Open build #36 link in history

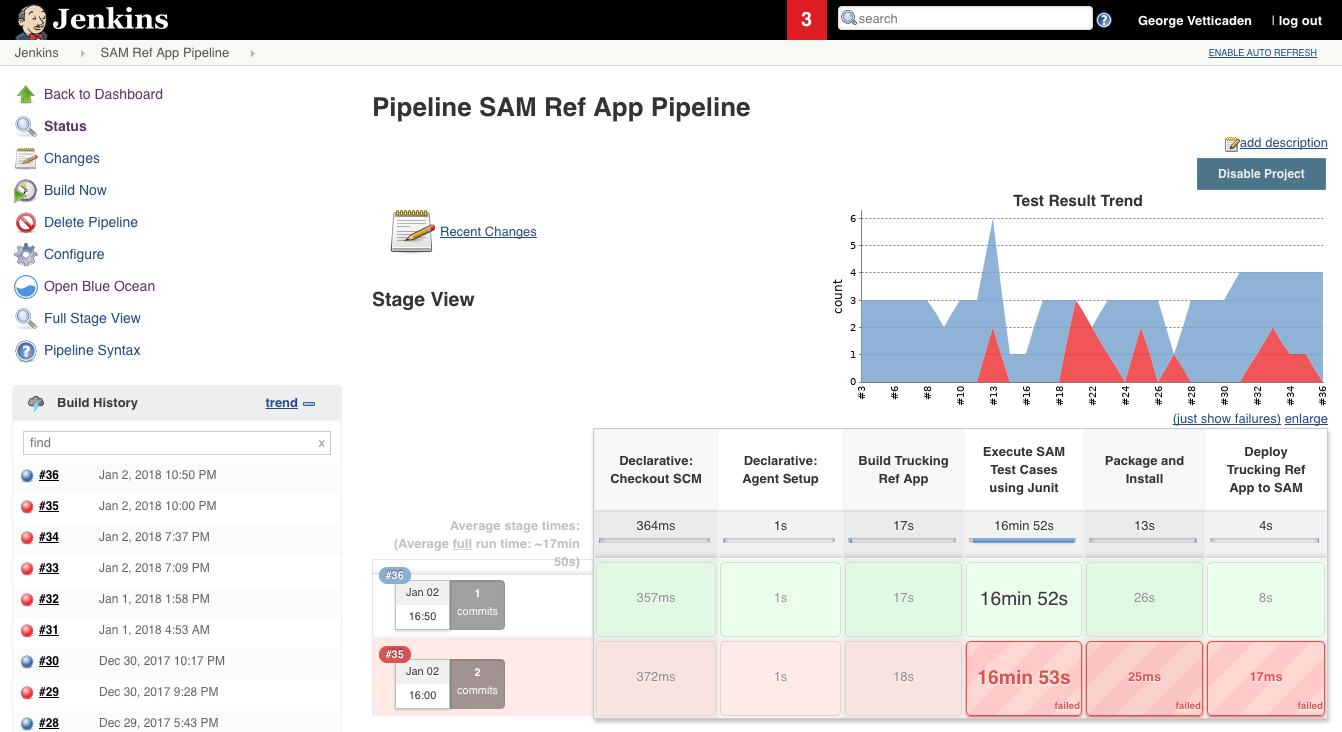point(49,475)
